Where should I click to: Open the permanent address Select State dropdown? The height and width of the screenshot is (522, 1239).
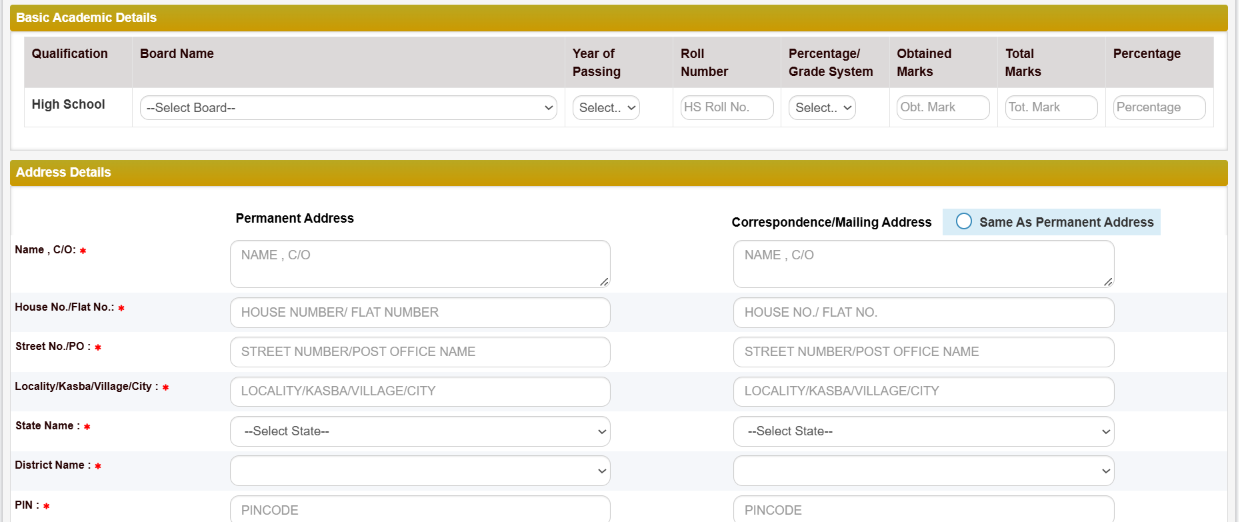420,431
